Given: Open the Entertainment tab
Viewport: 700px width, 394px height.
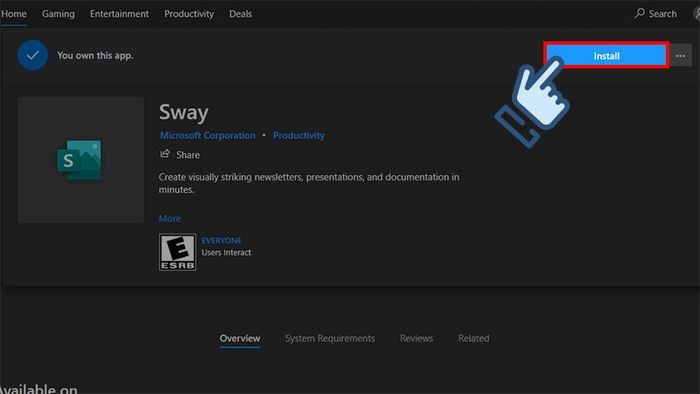Looking at the screenshot, I should pyautogui.click(x=119, y=14).
